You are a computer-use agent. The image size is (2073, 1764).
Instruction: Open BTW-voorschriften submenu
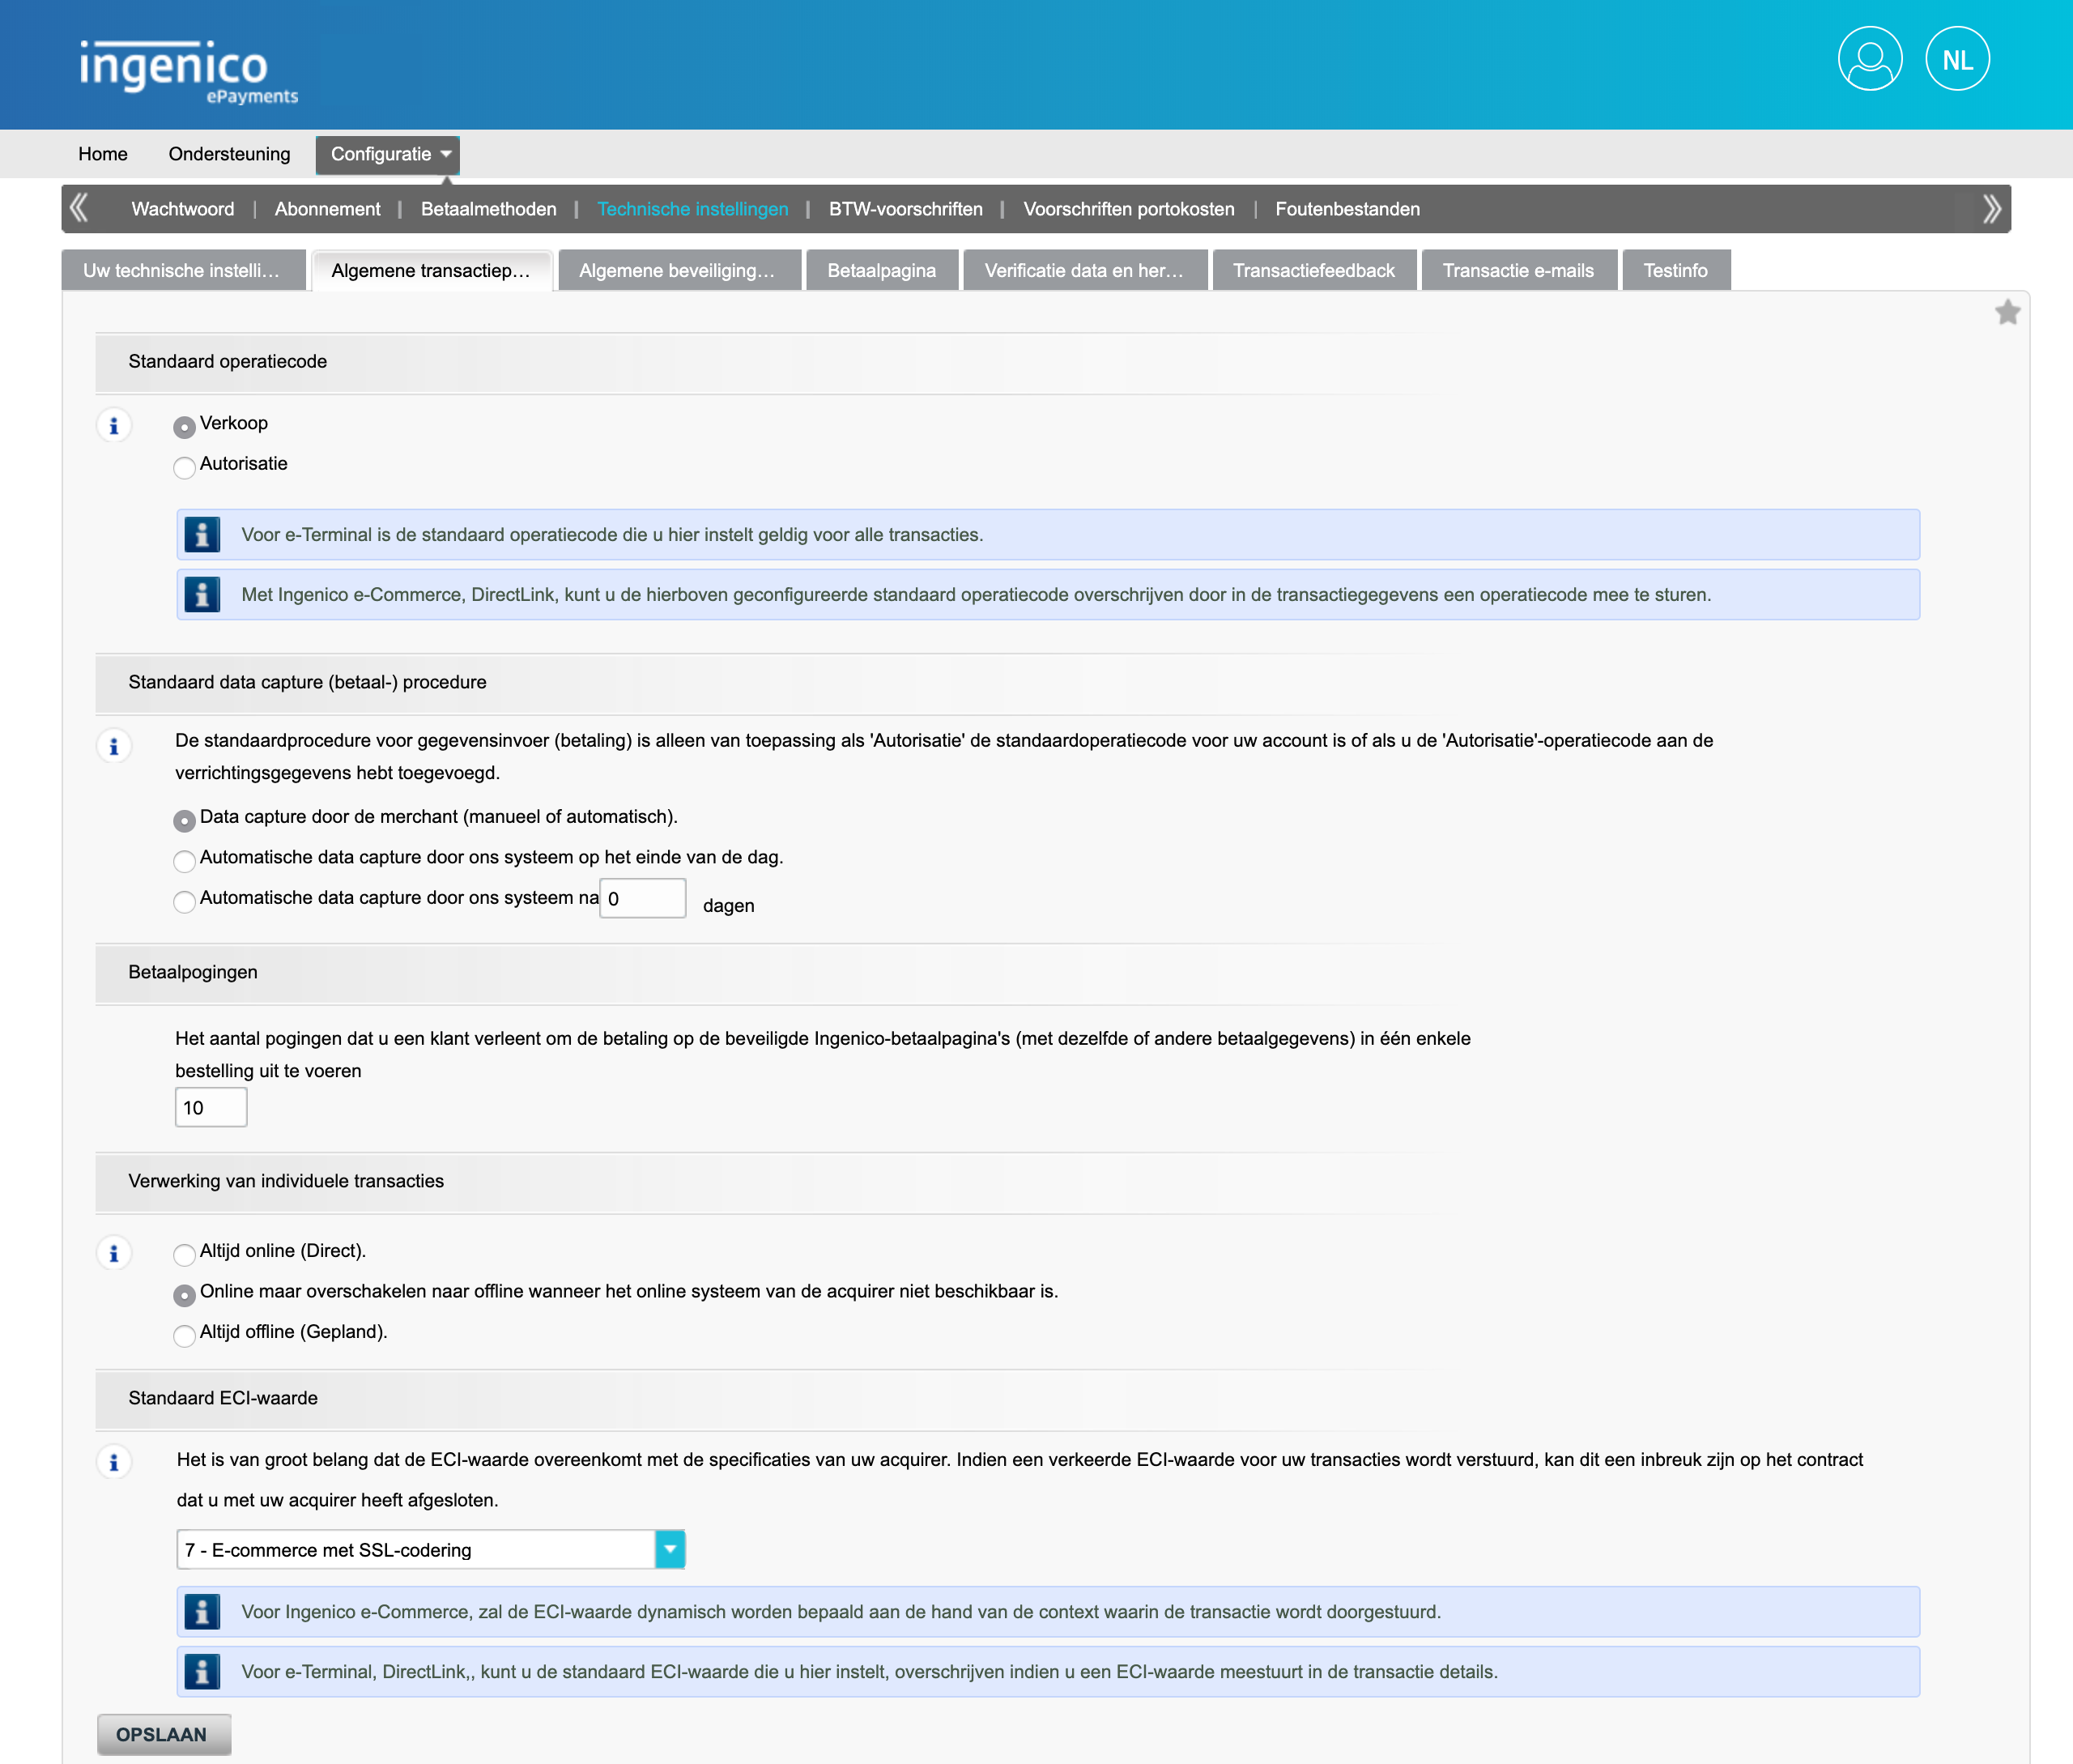[x=905, y=209]
